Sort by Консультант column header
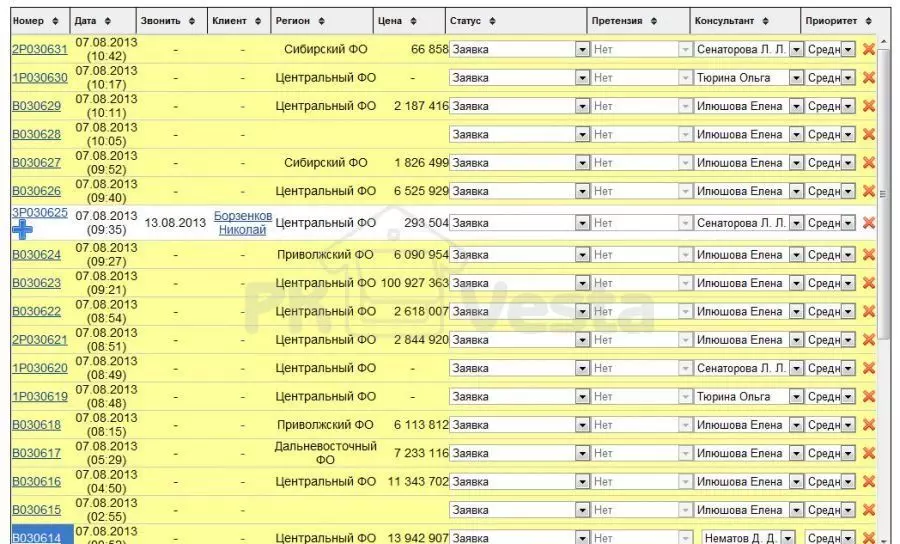Viewport: 900px width, 544px height. tap(731, 21)
